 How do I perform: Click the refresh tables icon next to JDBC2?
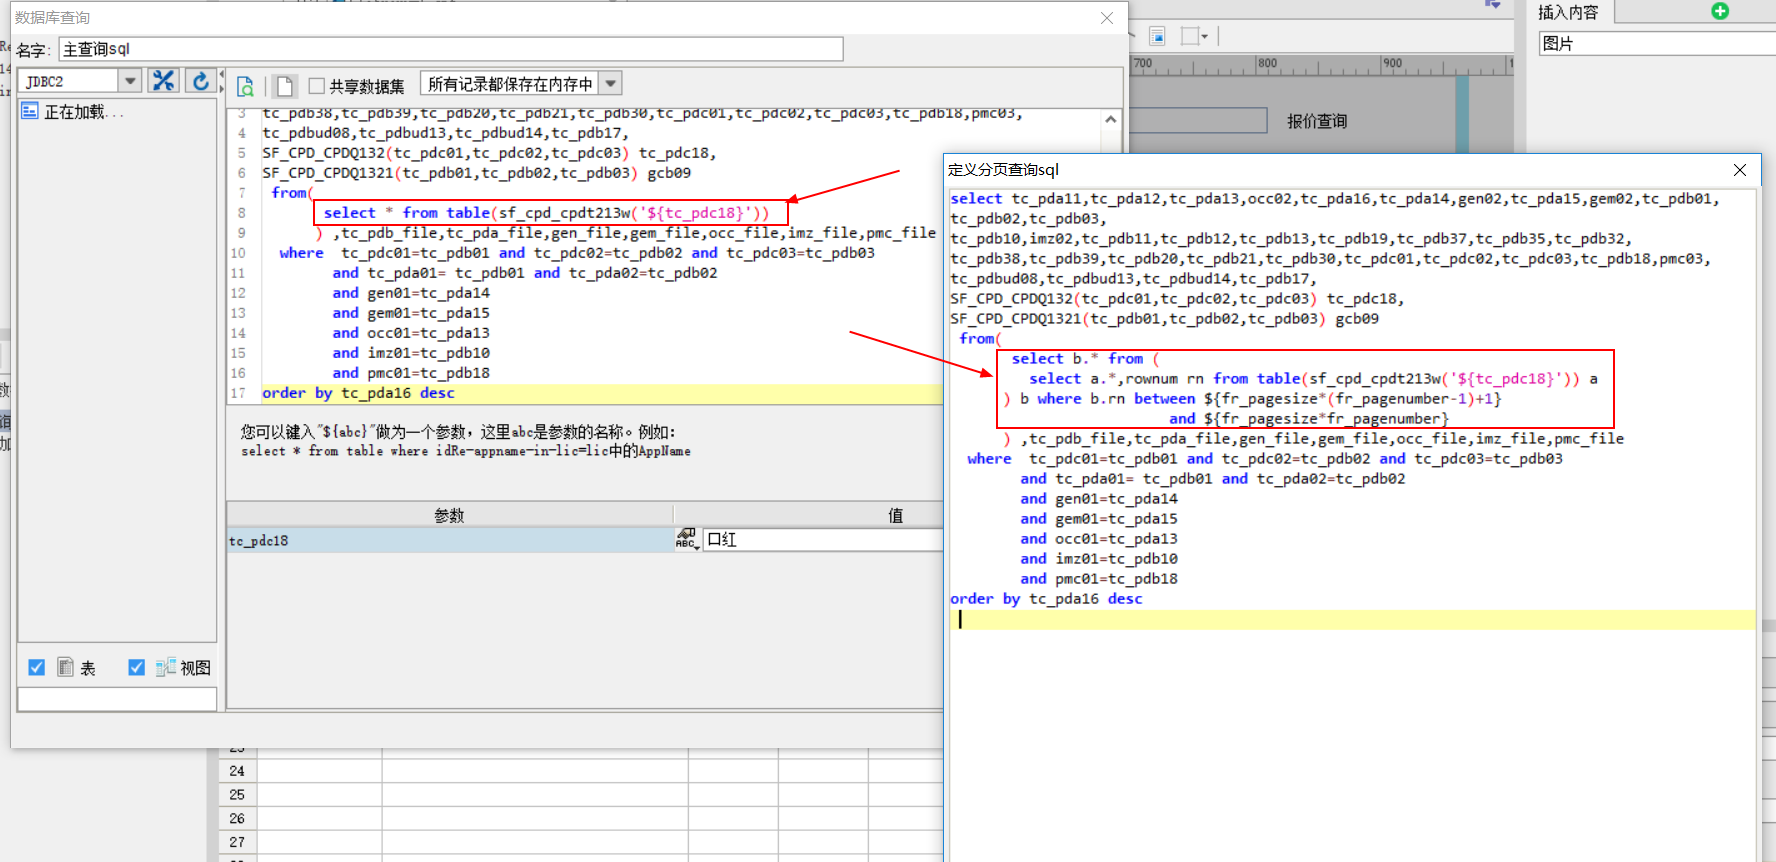pos(200,81)
